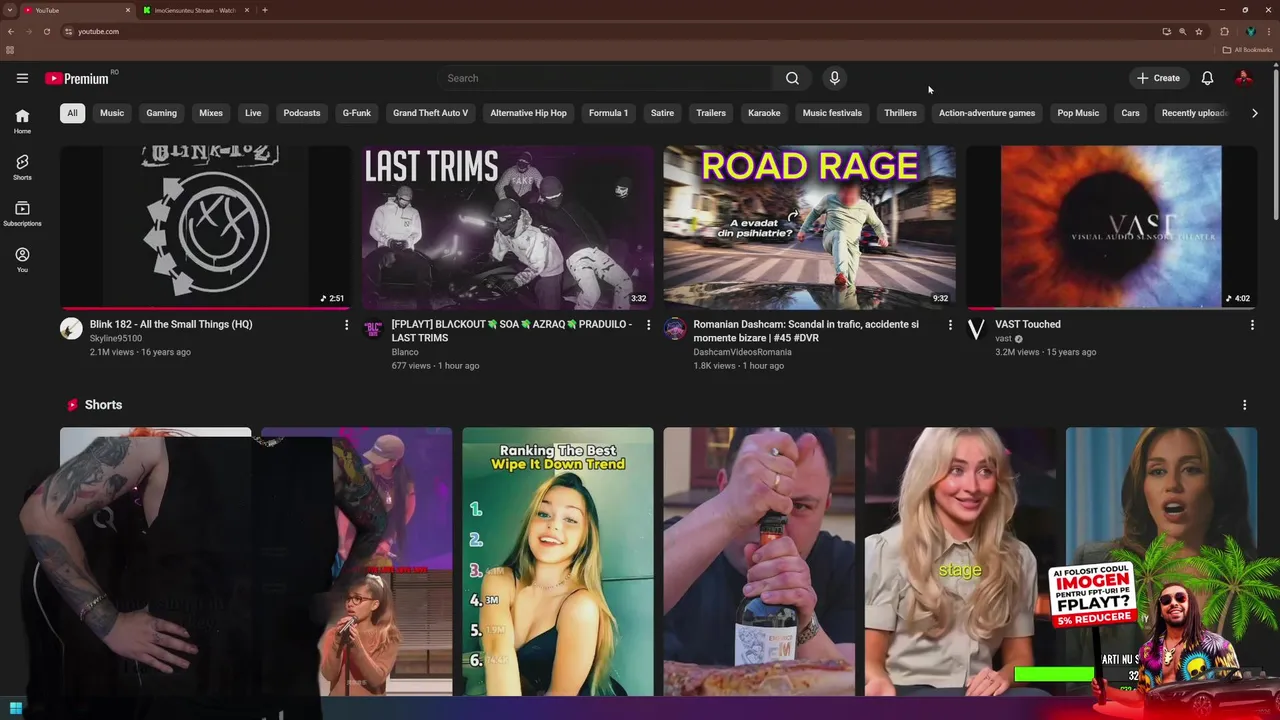Viewport: 1280px width, 720px height.
Task: Open the account avatar menu
Action: click(x=1243, y=78)
